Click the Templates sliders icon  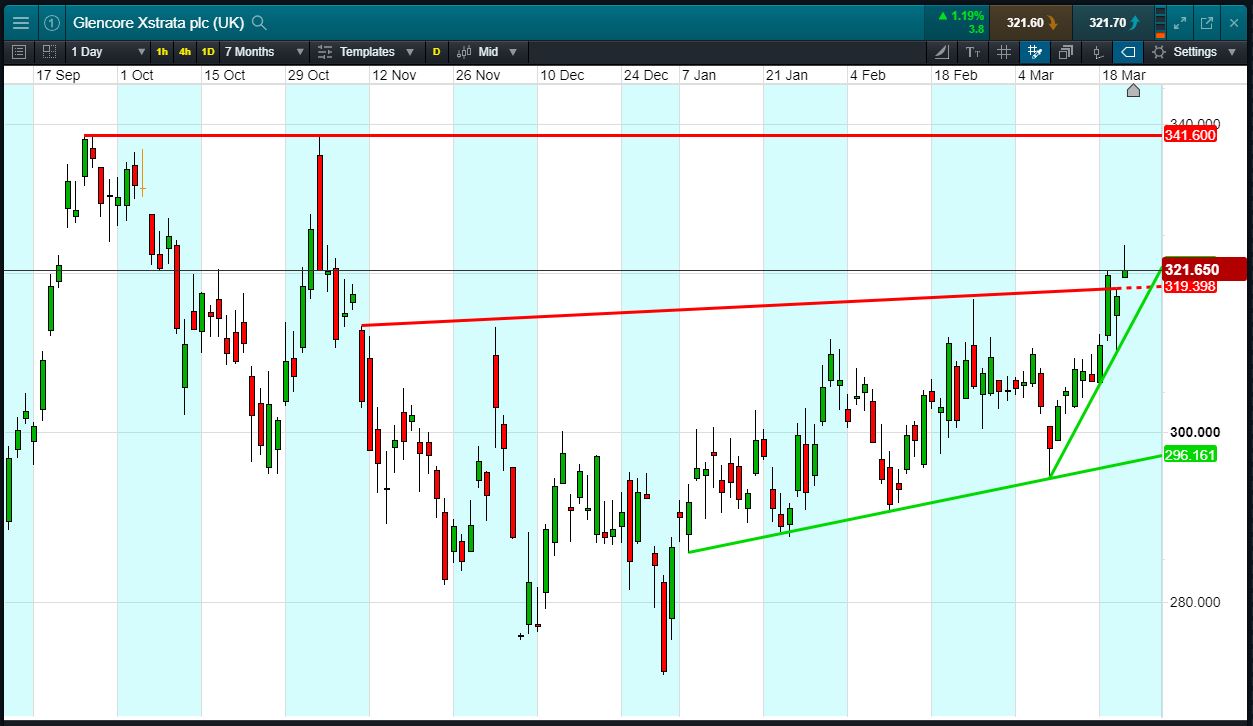point(325,52)
